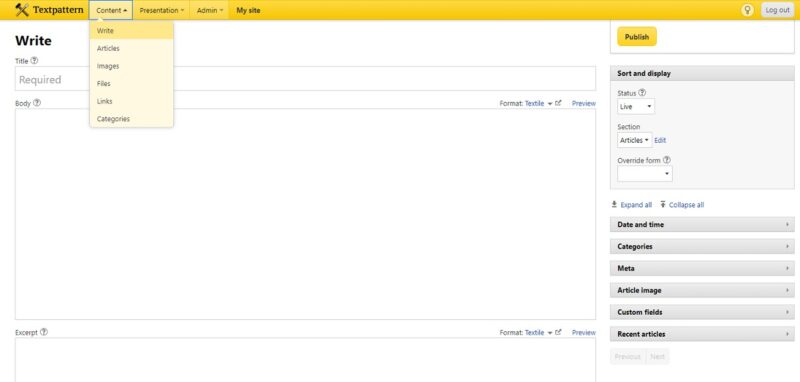
Task: Open the Excerpt field help icon
Action: [44, 332]
